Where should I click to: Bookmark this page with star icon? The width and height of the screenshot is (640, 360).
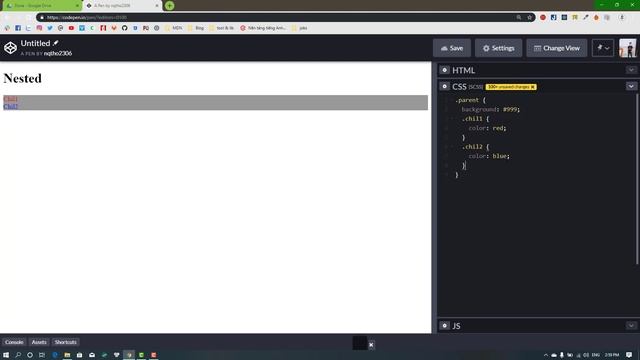tap(529, 18)
